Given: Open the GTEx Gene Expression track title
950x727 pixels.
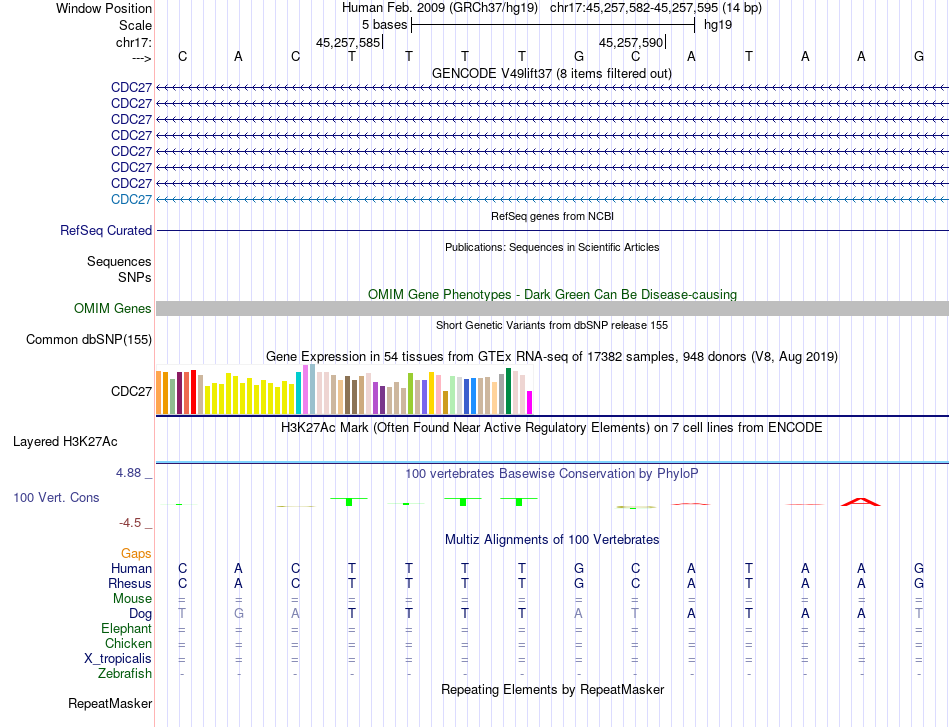Looking at the screenshot, I should 552,356.
